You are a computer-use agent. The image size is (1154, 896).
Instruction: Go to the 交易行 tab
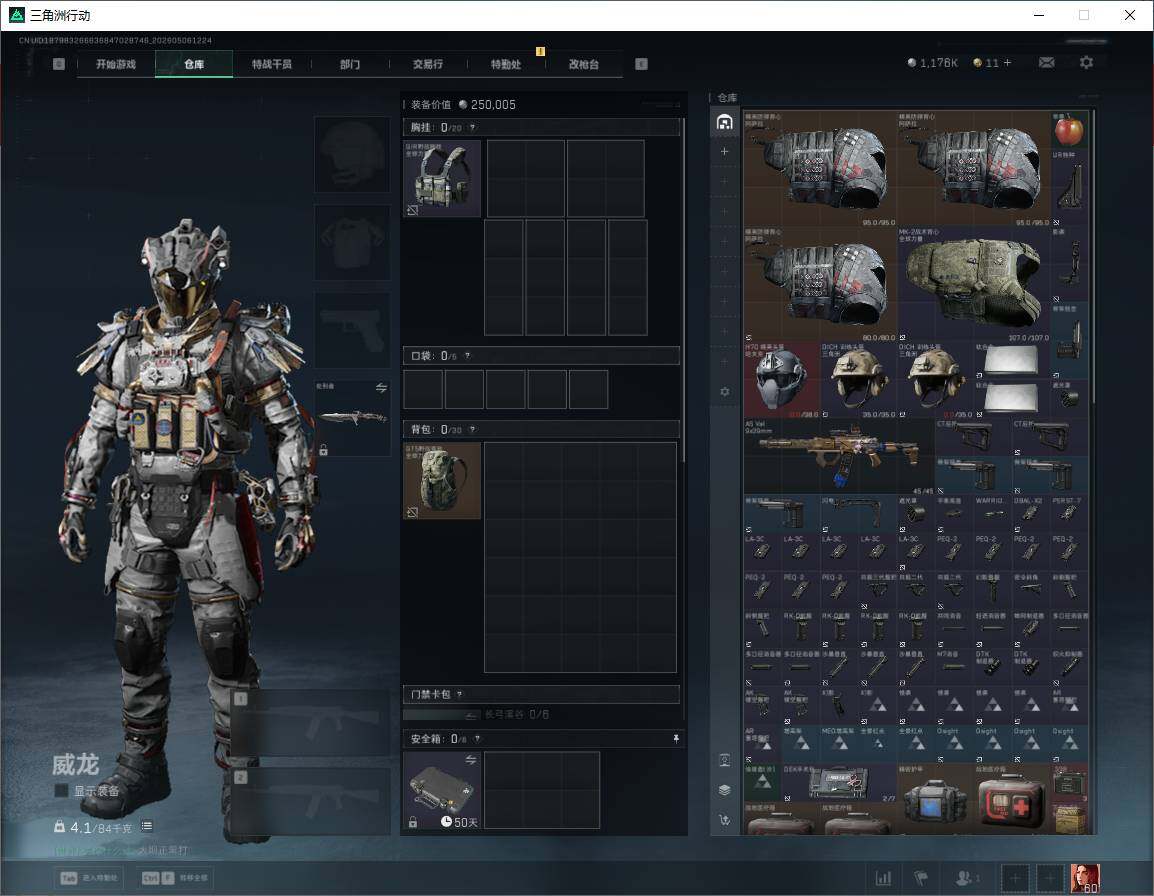click(428, 64)
